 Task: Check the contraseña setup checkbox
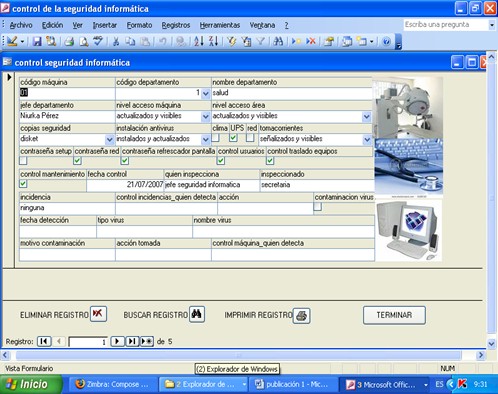(x=23, y=161)
